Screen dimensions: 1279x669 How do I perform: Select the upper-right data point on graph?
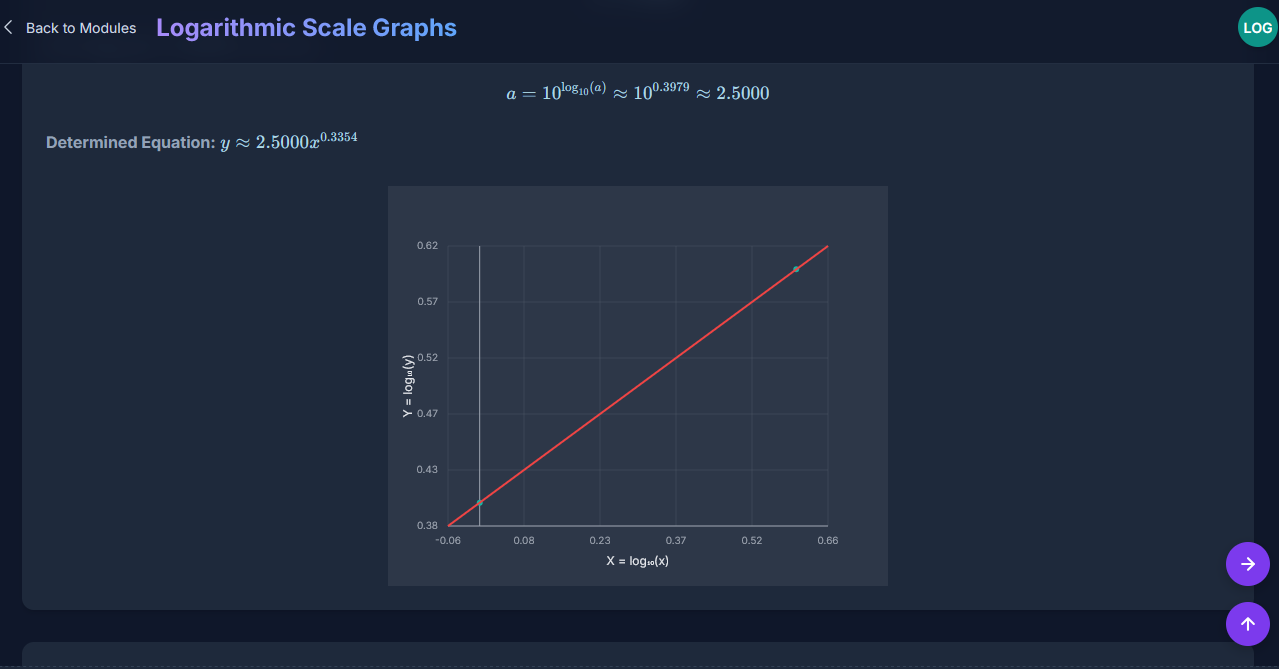[796, 269]
